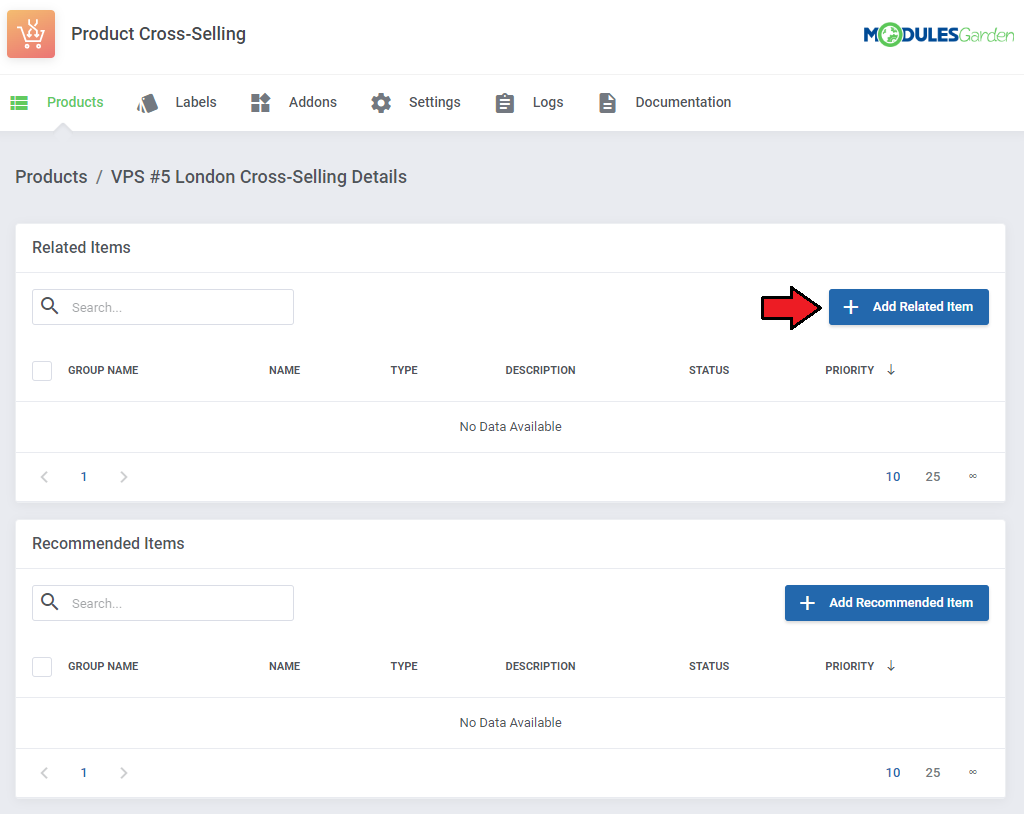1024x814 pixels.
Task: Select page 1 in Related Items pagination
Action: tap(84, 477)
